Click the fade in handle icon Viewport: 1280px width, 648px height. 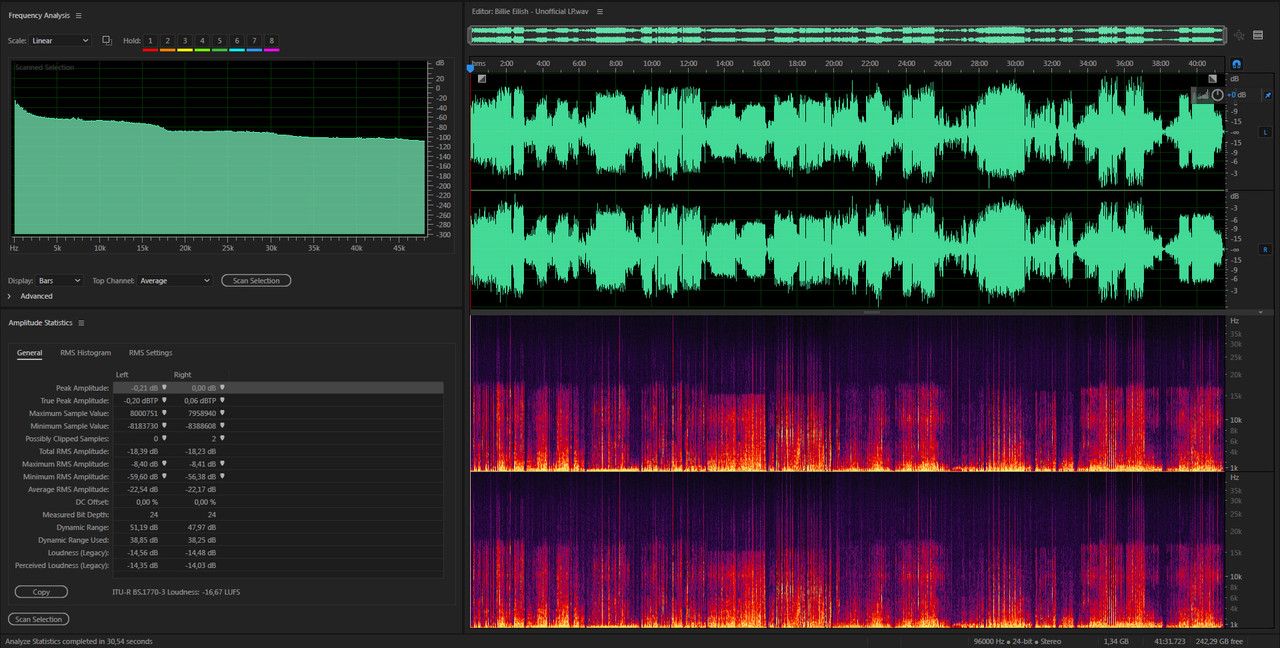coord(481,78)
